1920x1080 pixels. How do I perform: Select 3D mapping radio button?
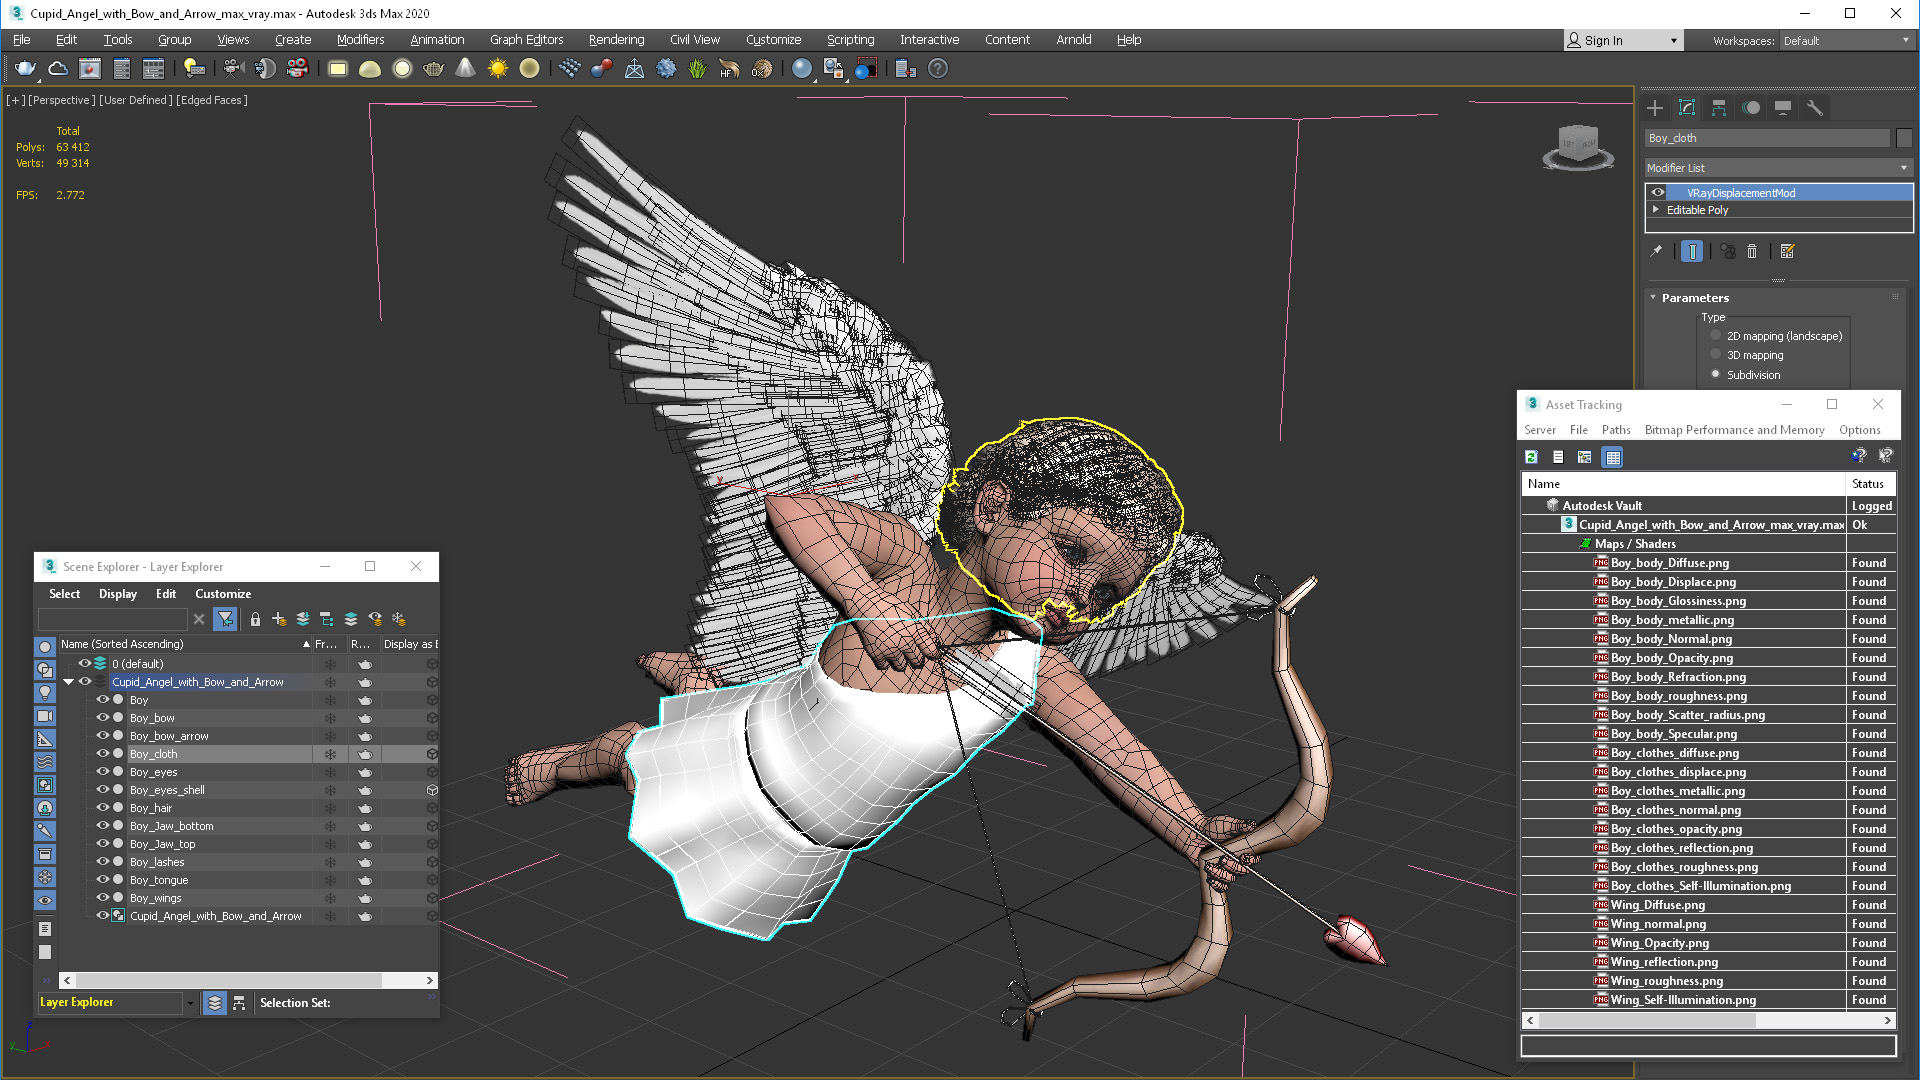1716,355
